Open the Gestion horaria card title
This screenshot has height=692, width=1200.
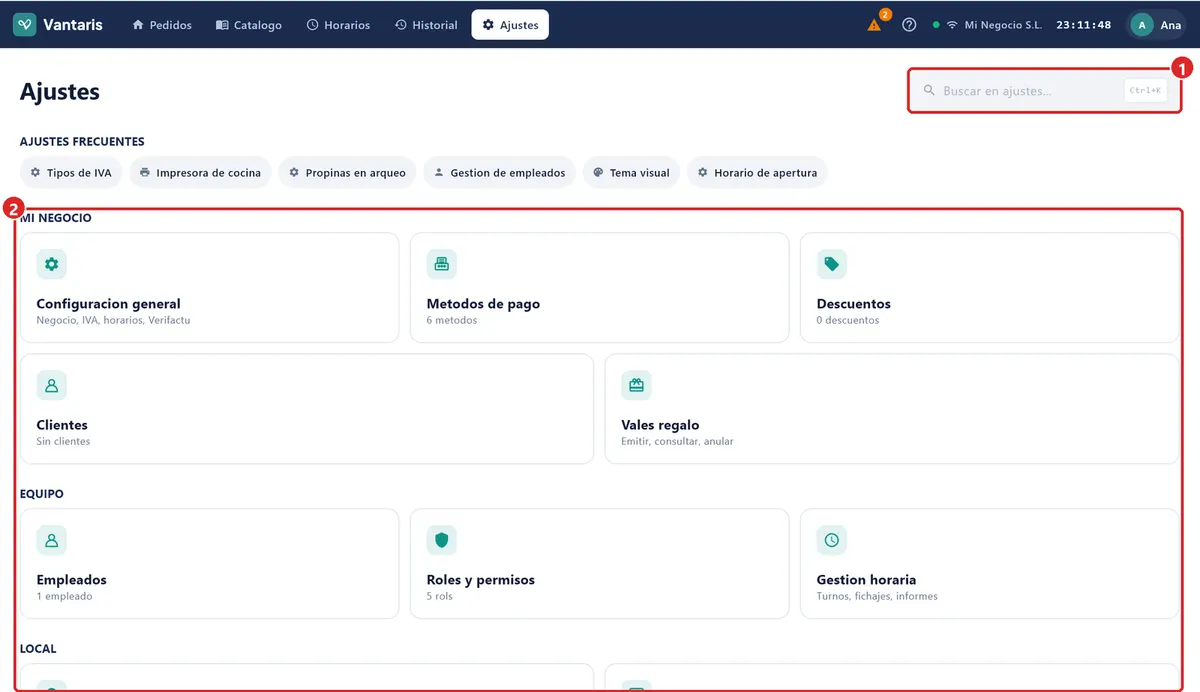click(866, 580)
